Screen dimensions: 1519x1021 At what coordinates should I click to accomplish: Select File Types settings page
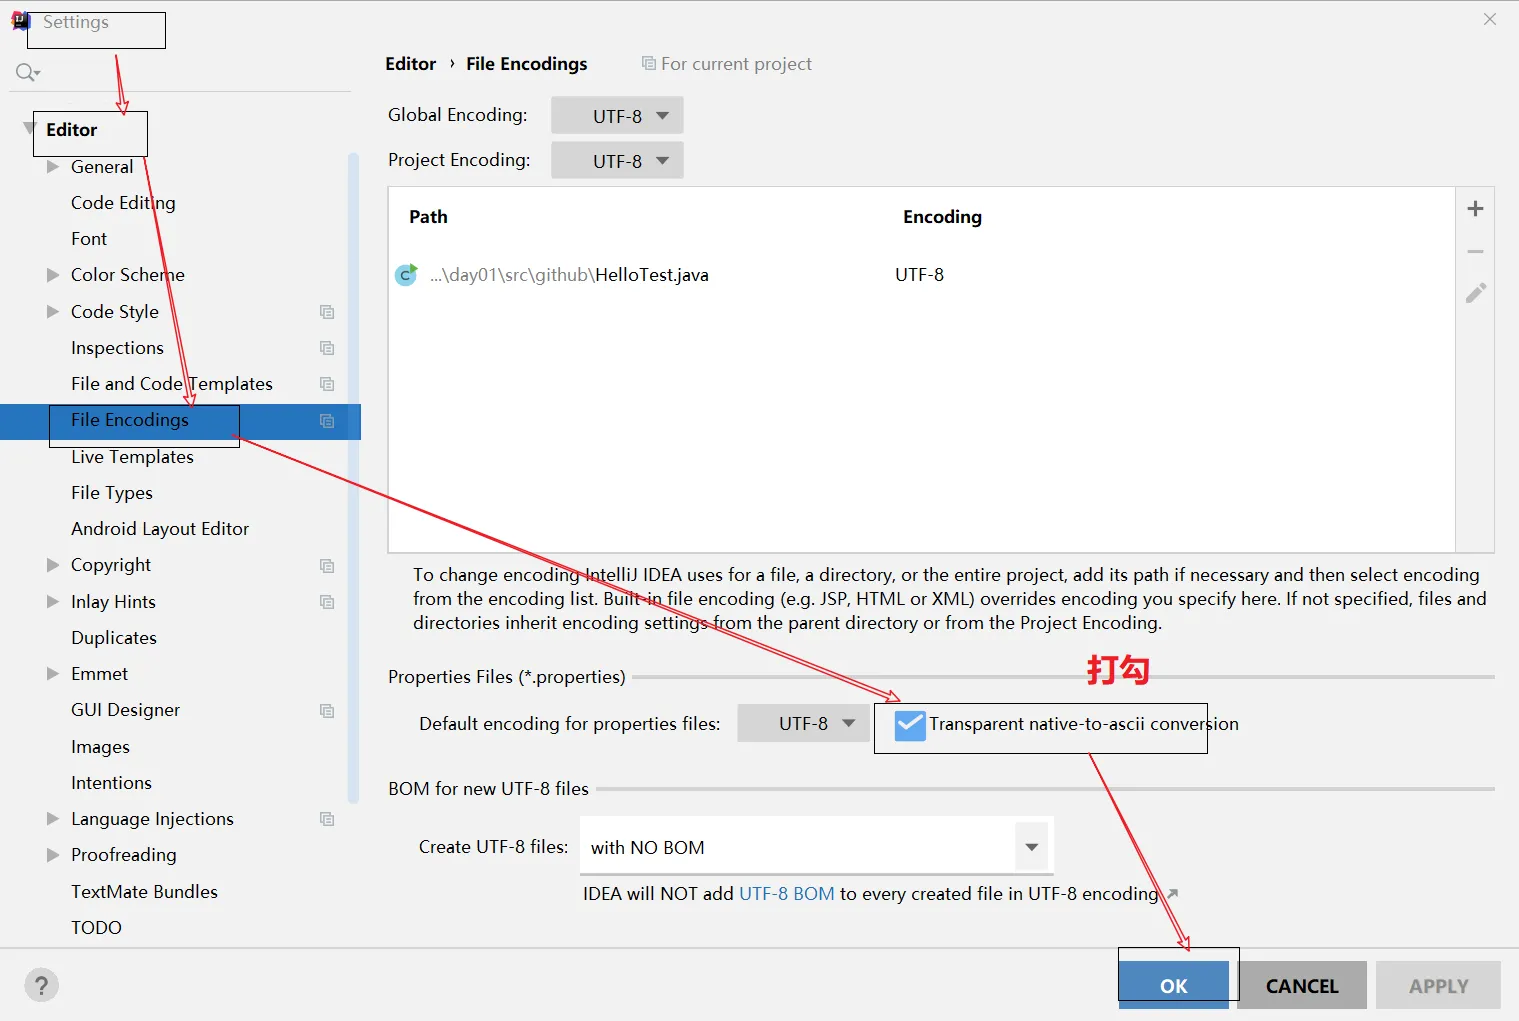tap(112, 493)
